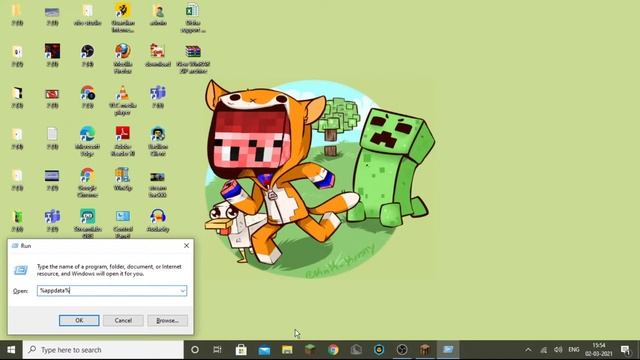Image resolution: width=640 pixels, height=360 pixels.
Task: Select the yellow Guardian browser desktop shortcut
Action: [x=123, y=18]
